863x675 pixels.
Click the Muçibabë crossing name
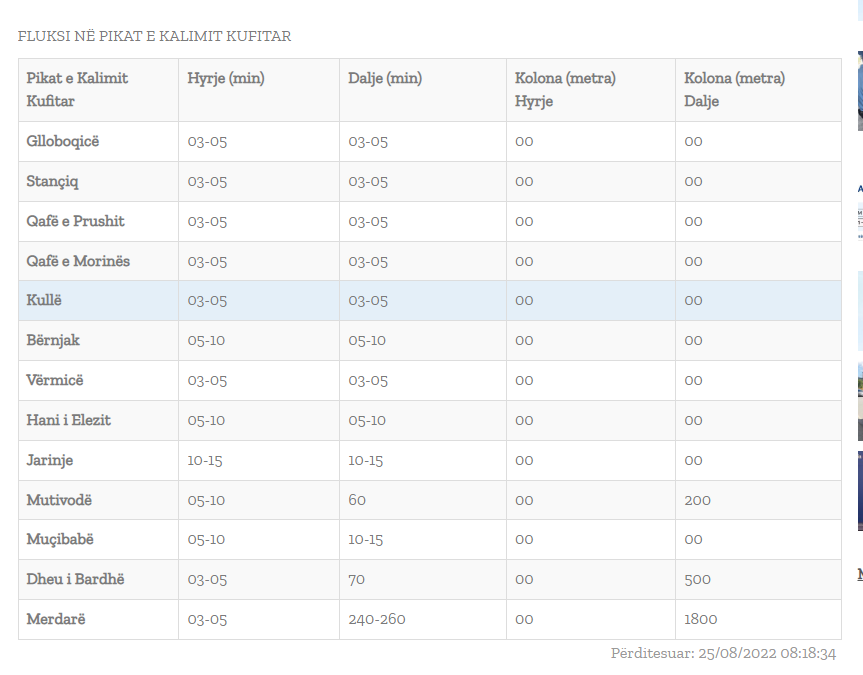pos(60,539)
